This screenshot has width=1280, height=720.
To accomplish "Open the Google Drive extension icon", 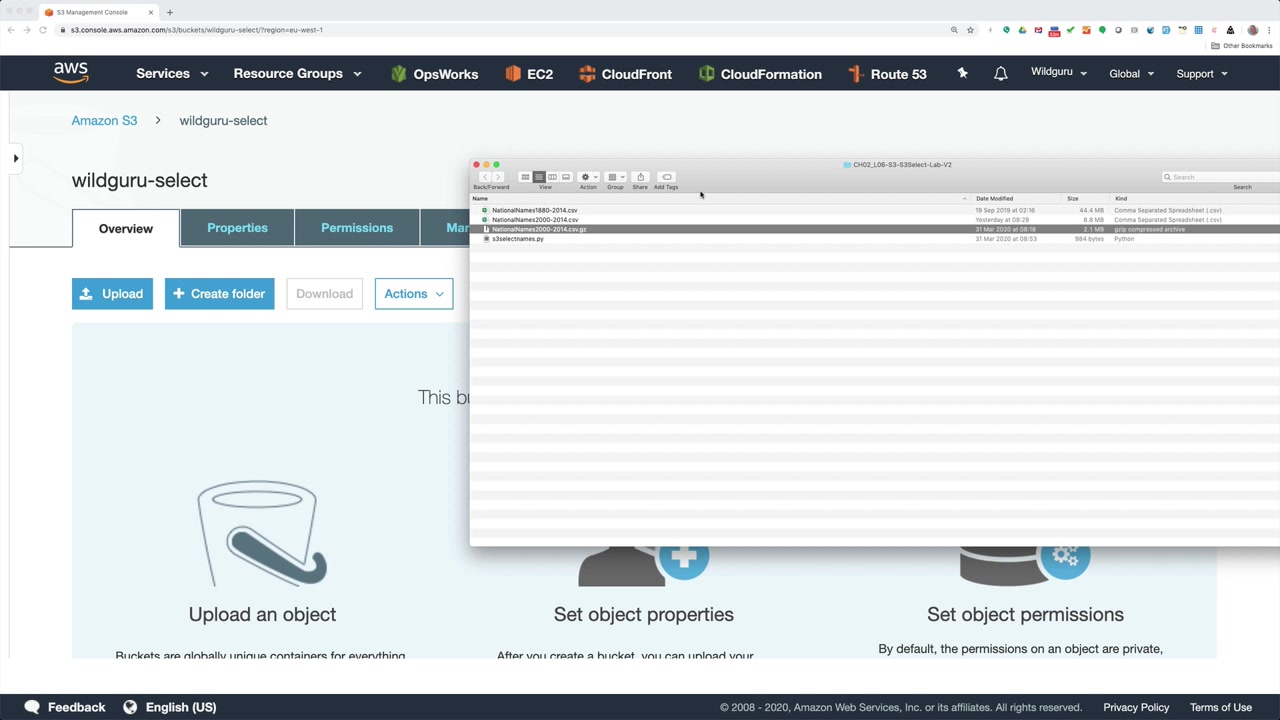I will click(1022, 30).
